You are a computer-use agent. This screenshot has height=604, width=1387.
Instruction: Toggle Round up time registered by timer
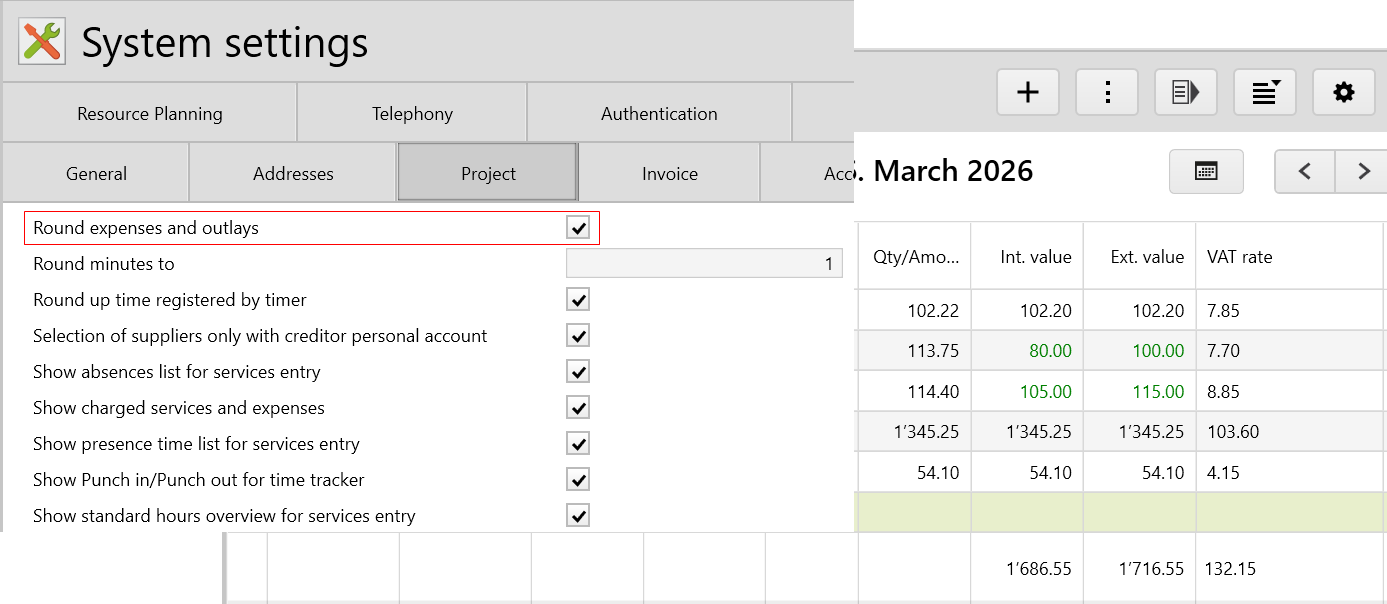click(578, 300)
